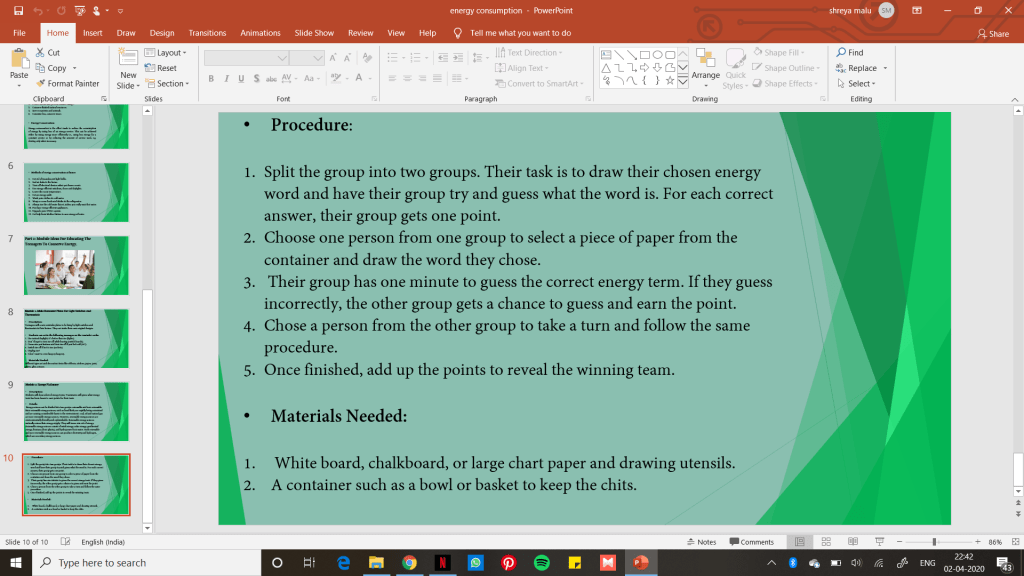The width and height of the screenshot is (1024, 576).
Task: Click the Share button
Action: [x=992, y=34]
